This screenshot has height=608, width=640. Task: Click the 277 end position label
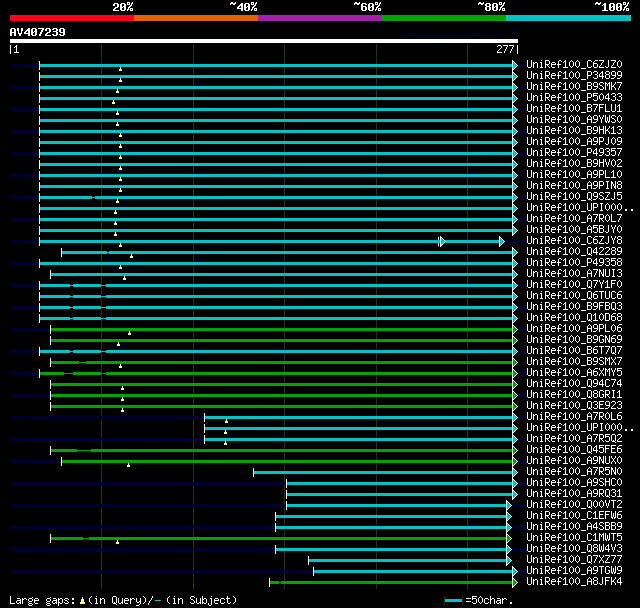click(505, 49)
